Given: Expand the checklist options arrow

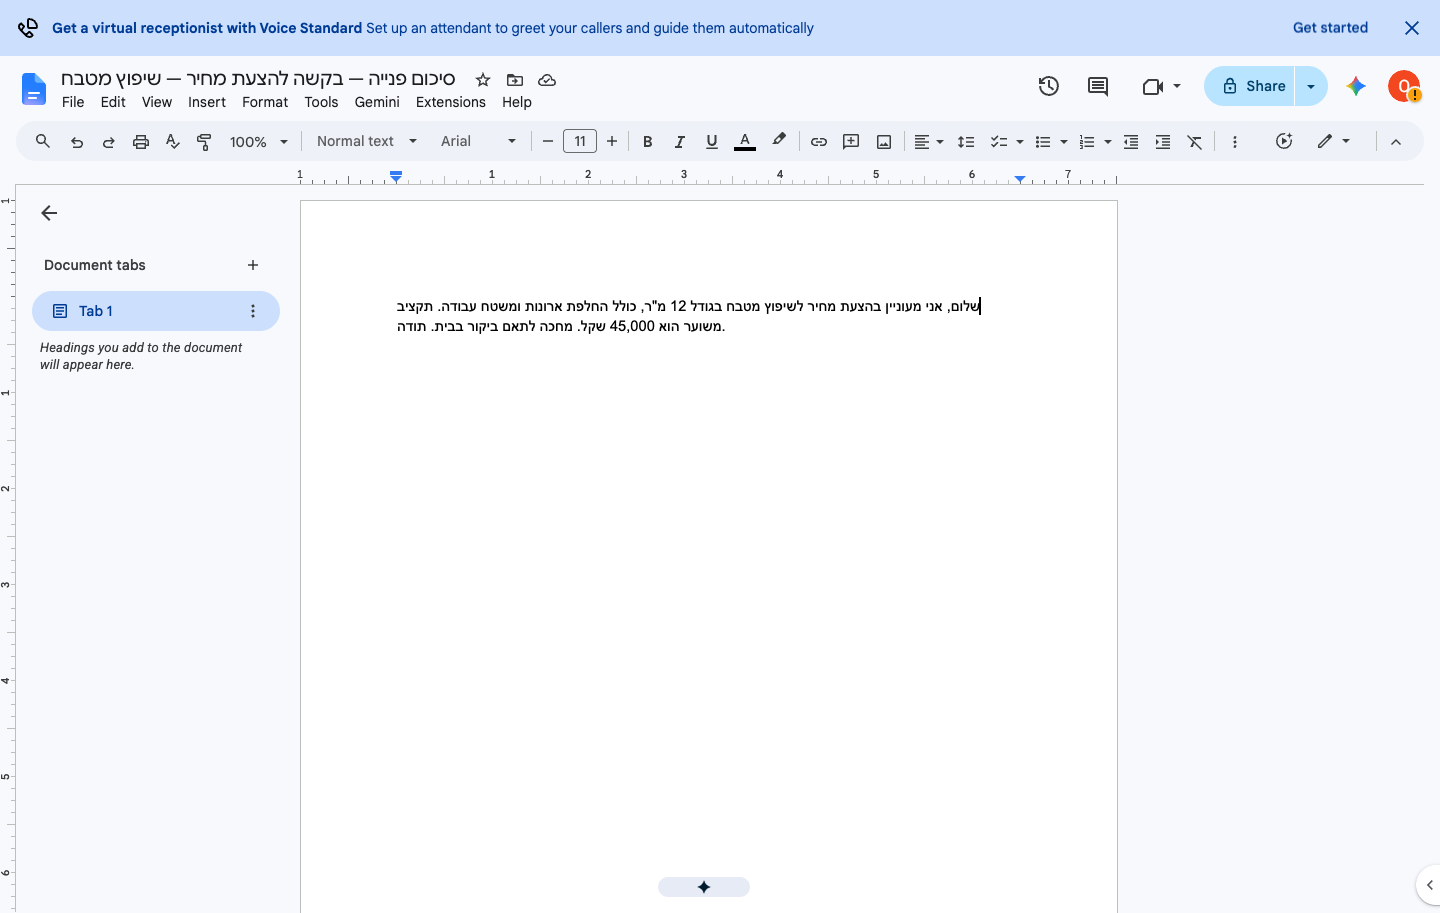Looking at the screenshot, I should coord(1020,142).
